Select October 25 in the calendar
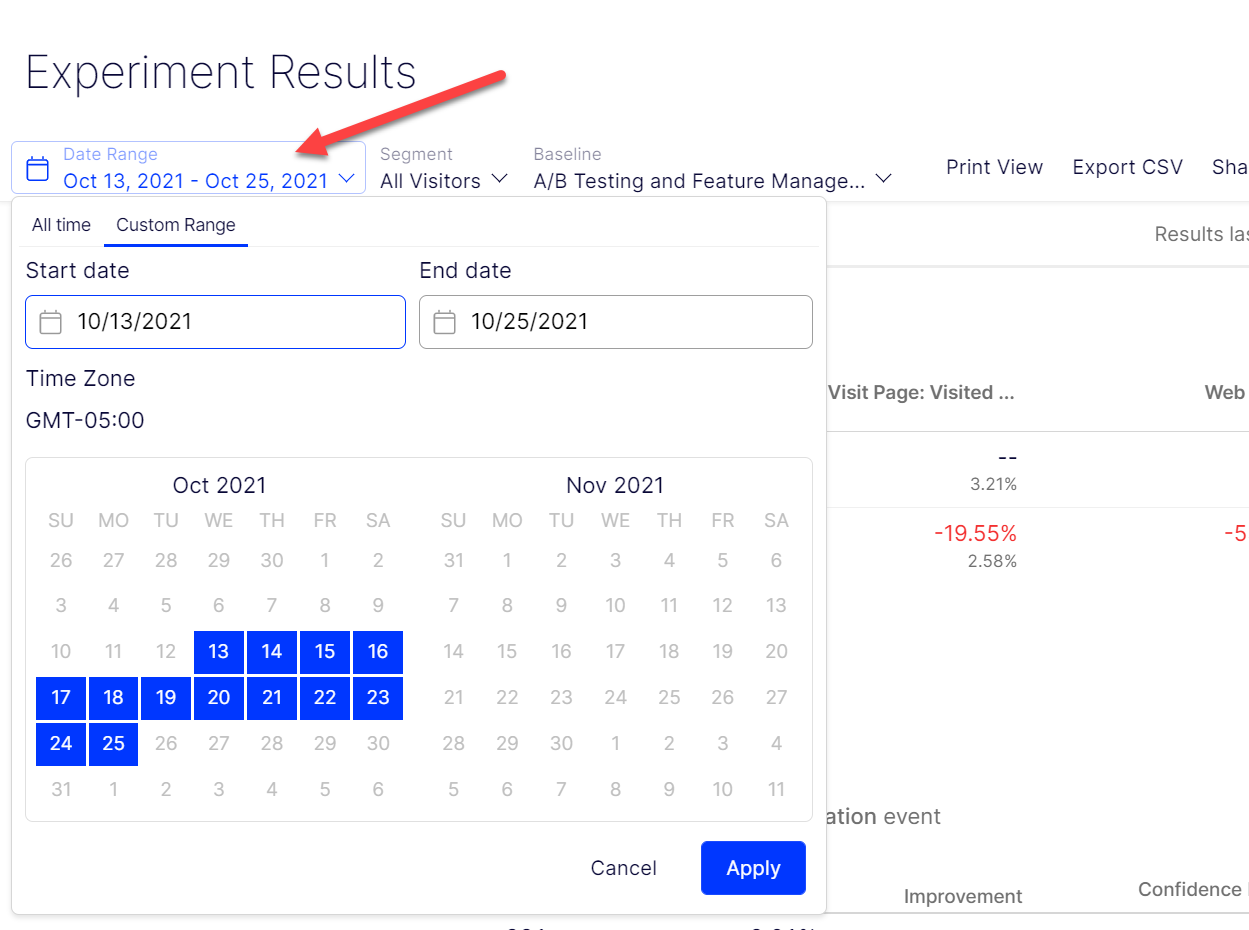Viewport: 1249px width, 930px height. pyautogui.click(x=113, y=744)
